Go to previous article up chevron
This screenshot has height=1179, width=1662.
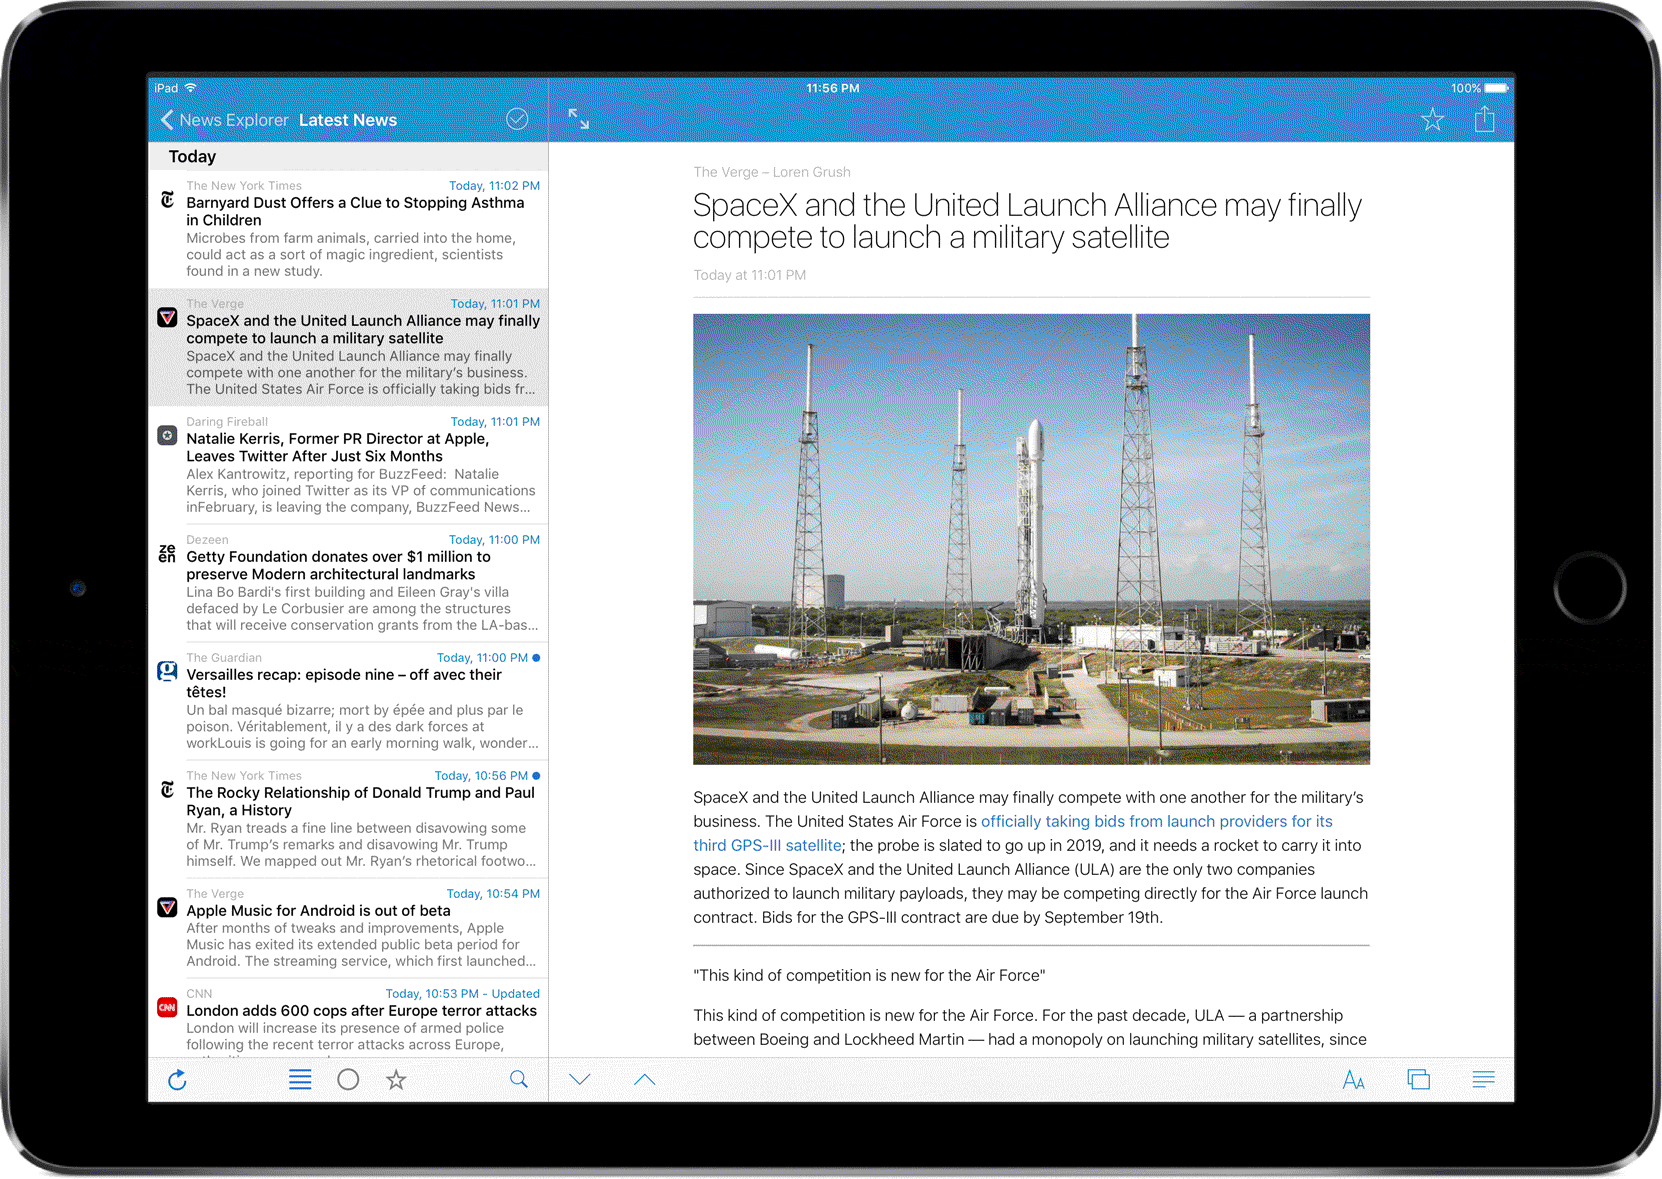pyautogui.click(x=645, y=1080)
